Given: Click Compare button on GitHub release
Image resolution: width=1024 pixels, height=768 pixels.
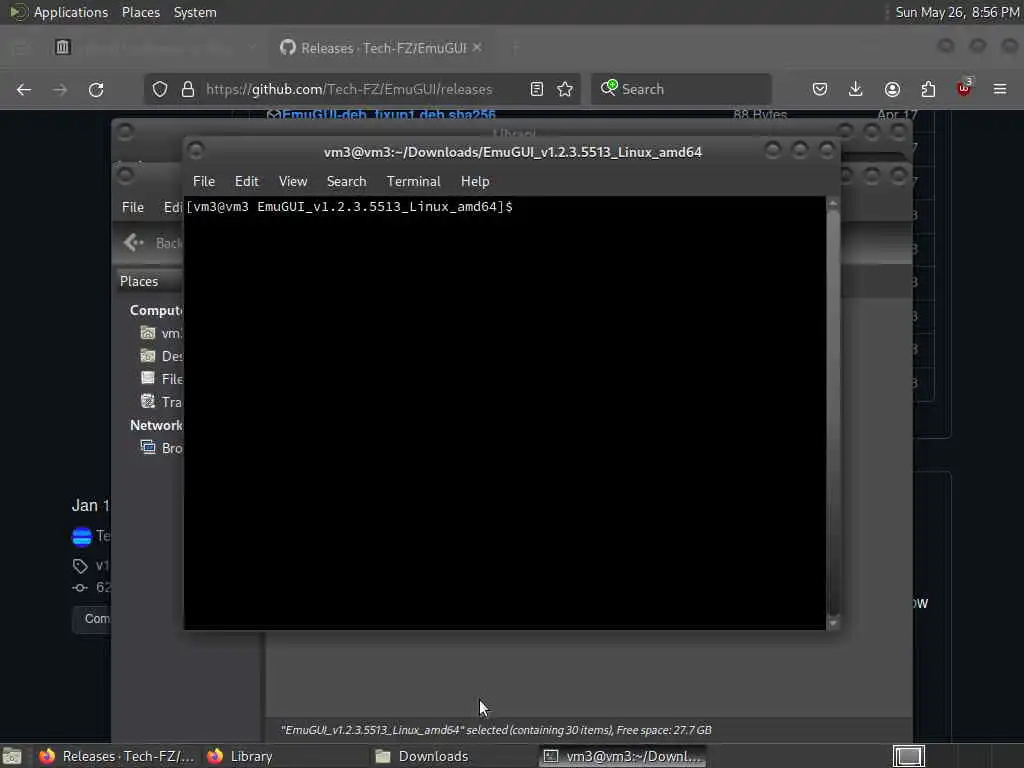Looking at the screenshot, I should tap(91, 618).
